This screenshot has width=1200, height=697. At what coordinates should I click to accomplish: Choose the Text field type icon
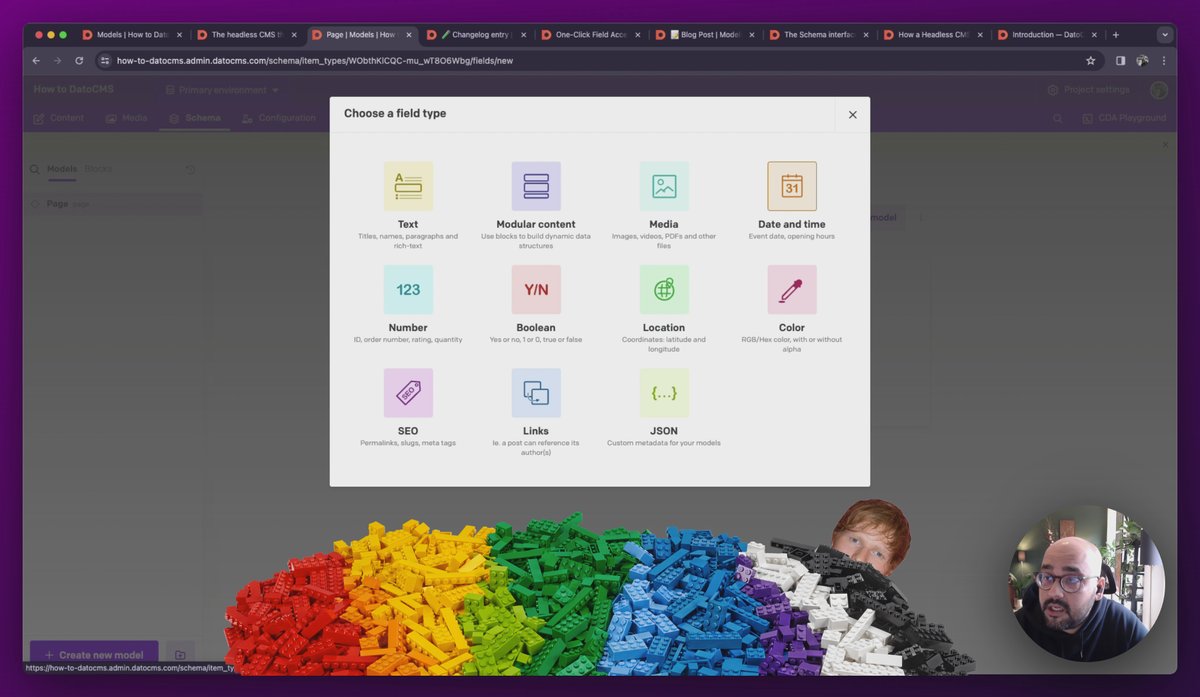408,186
